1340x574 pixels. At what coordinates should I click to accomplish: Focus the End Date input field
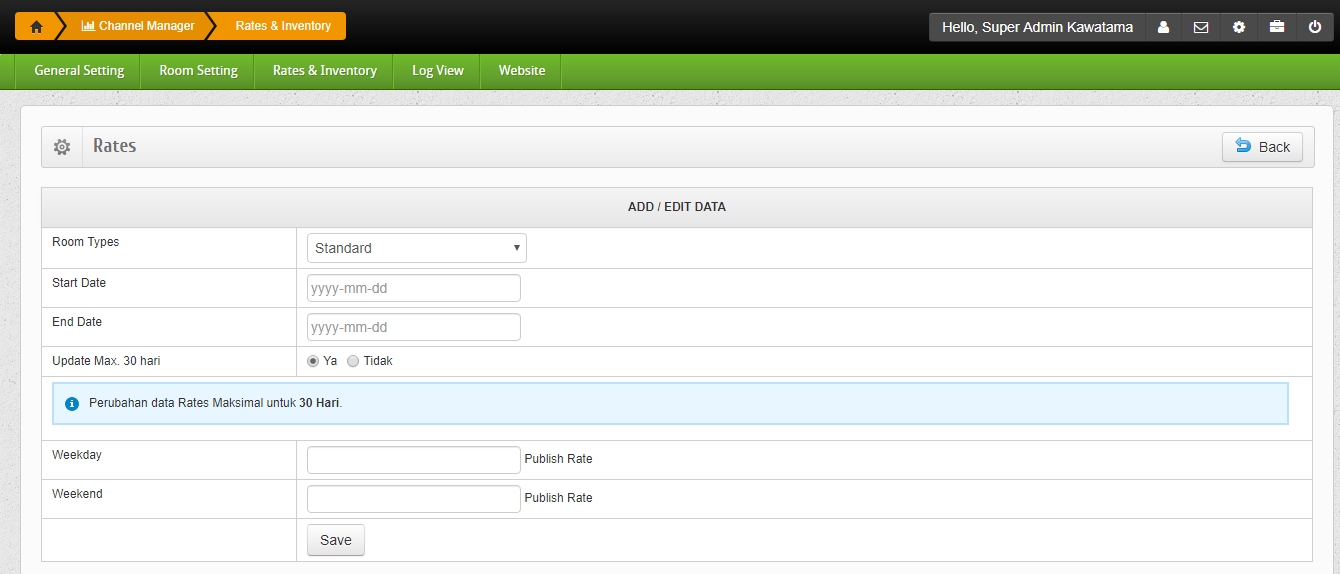(413, 327)
